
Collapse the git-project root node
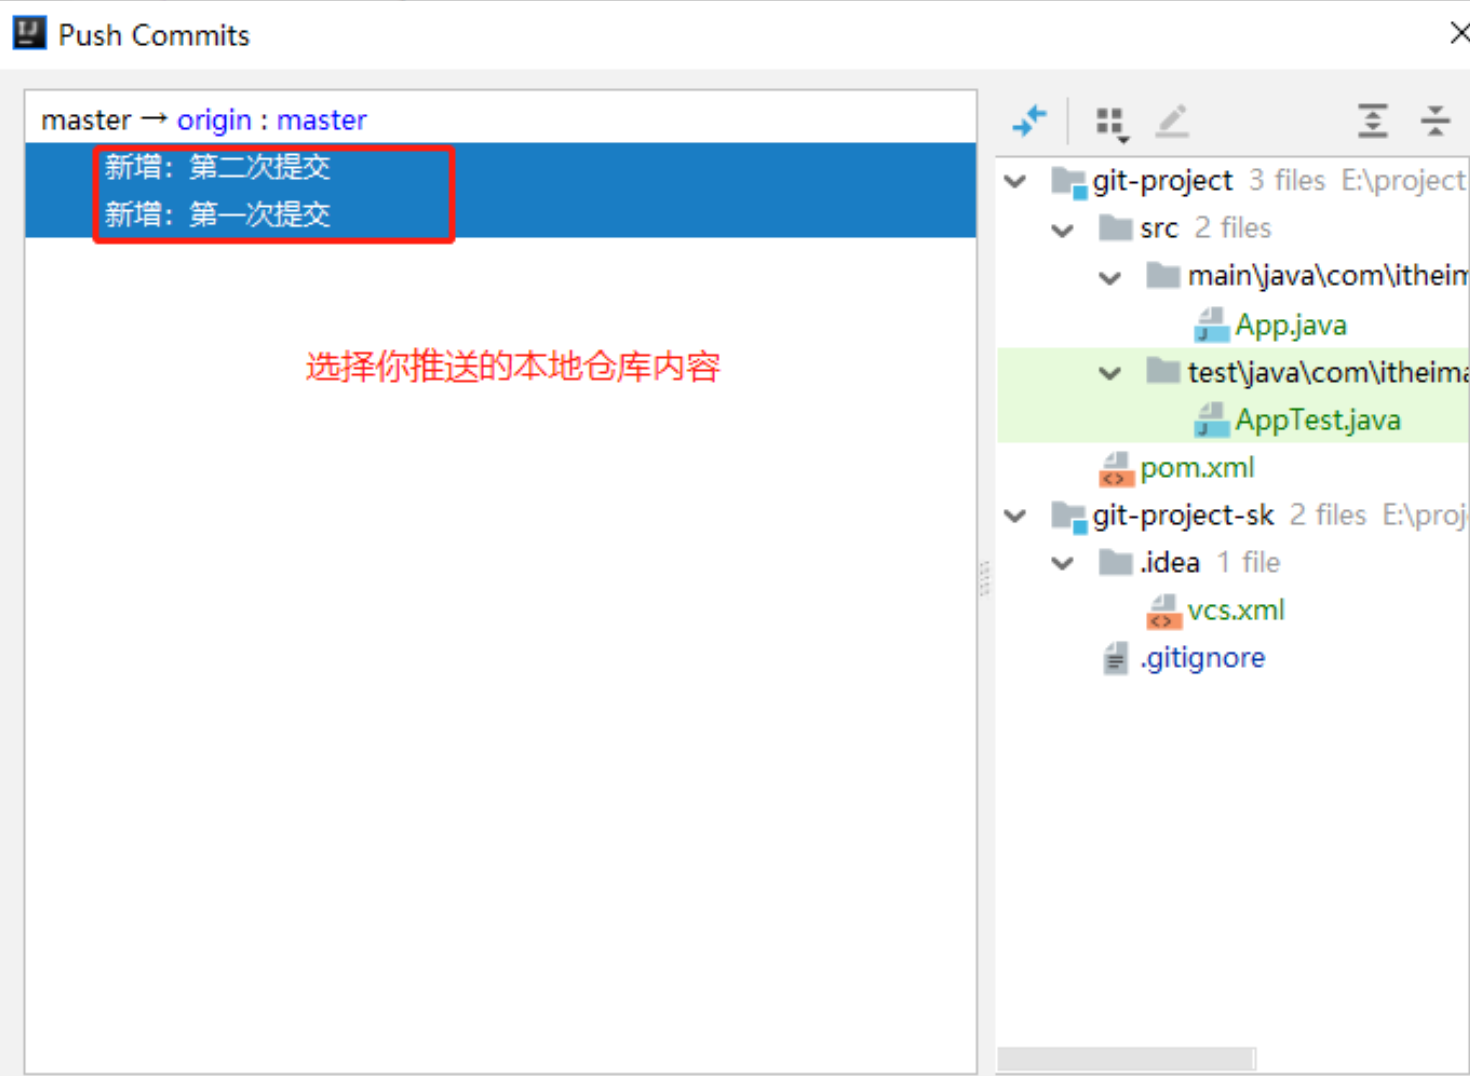(1016, 182)
